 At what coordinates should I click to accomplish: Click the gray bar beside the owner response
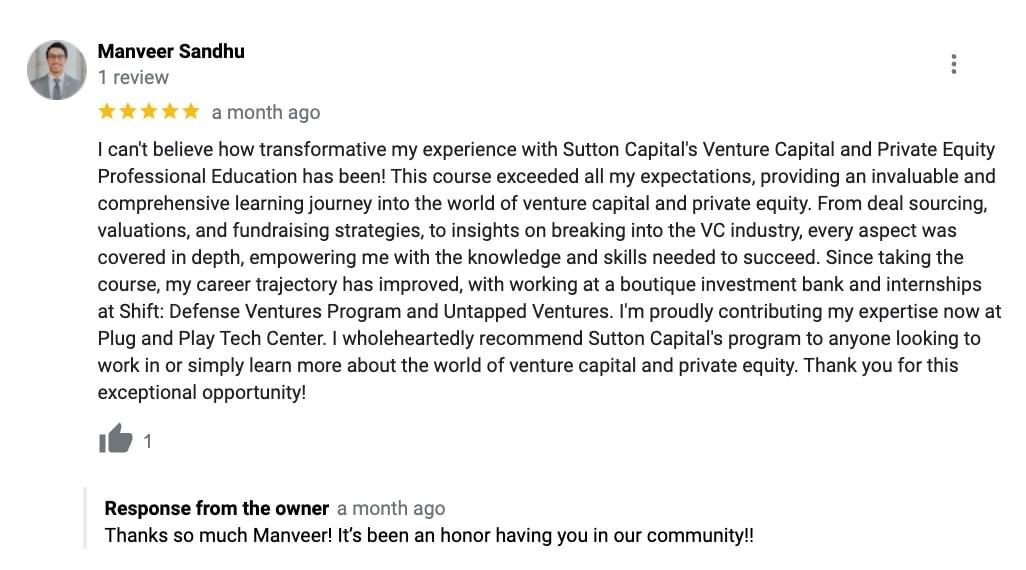pyautogui.click(x=85, y=518)
